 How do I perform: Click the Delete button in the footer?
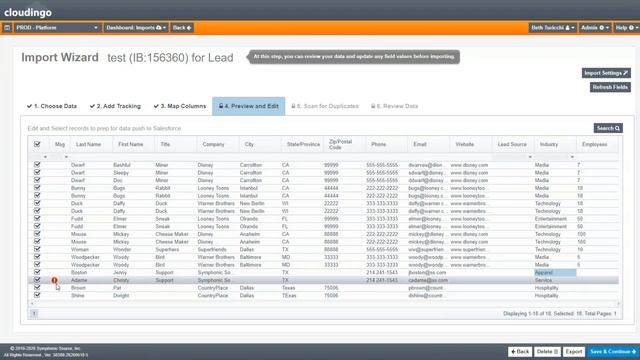point(547,351)
